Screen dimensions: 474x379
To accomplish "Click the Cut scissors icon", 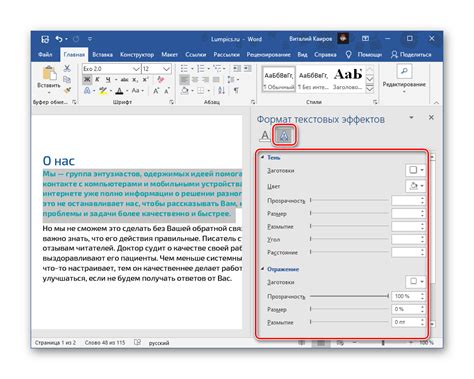I will pyautogui.click(x=67, y=68).
